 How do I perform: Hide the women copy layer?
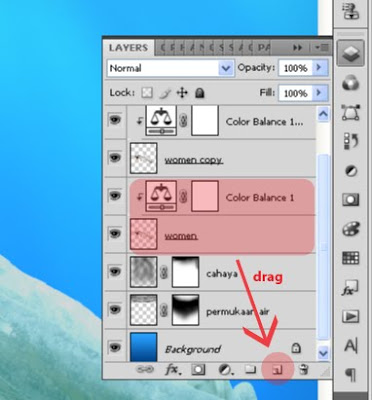coord(115,157)
